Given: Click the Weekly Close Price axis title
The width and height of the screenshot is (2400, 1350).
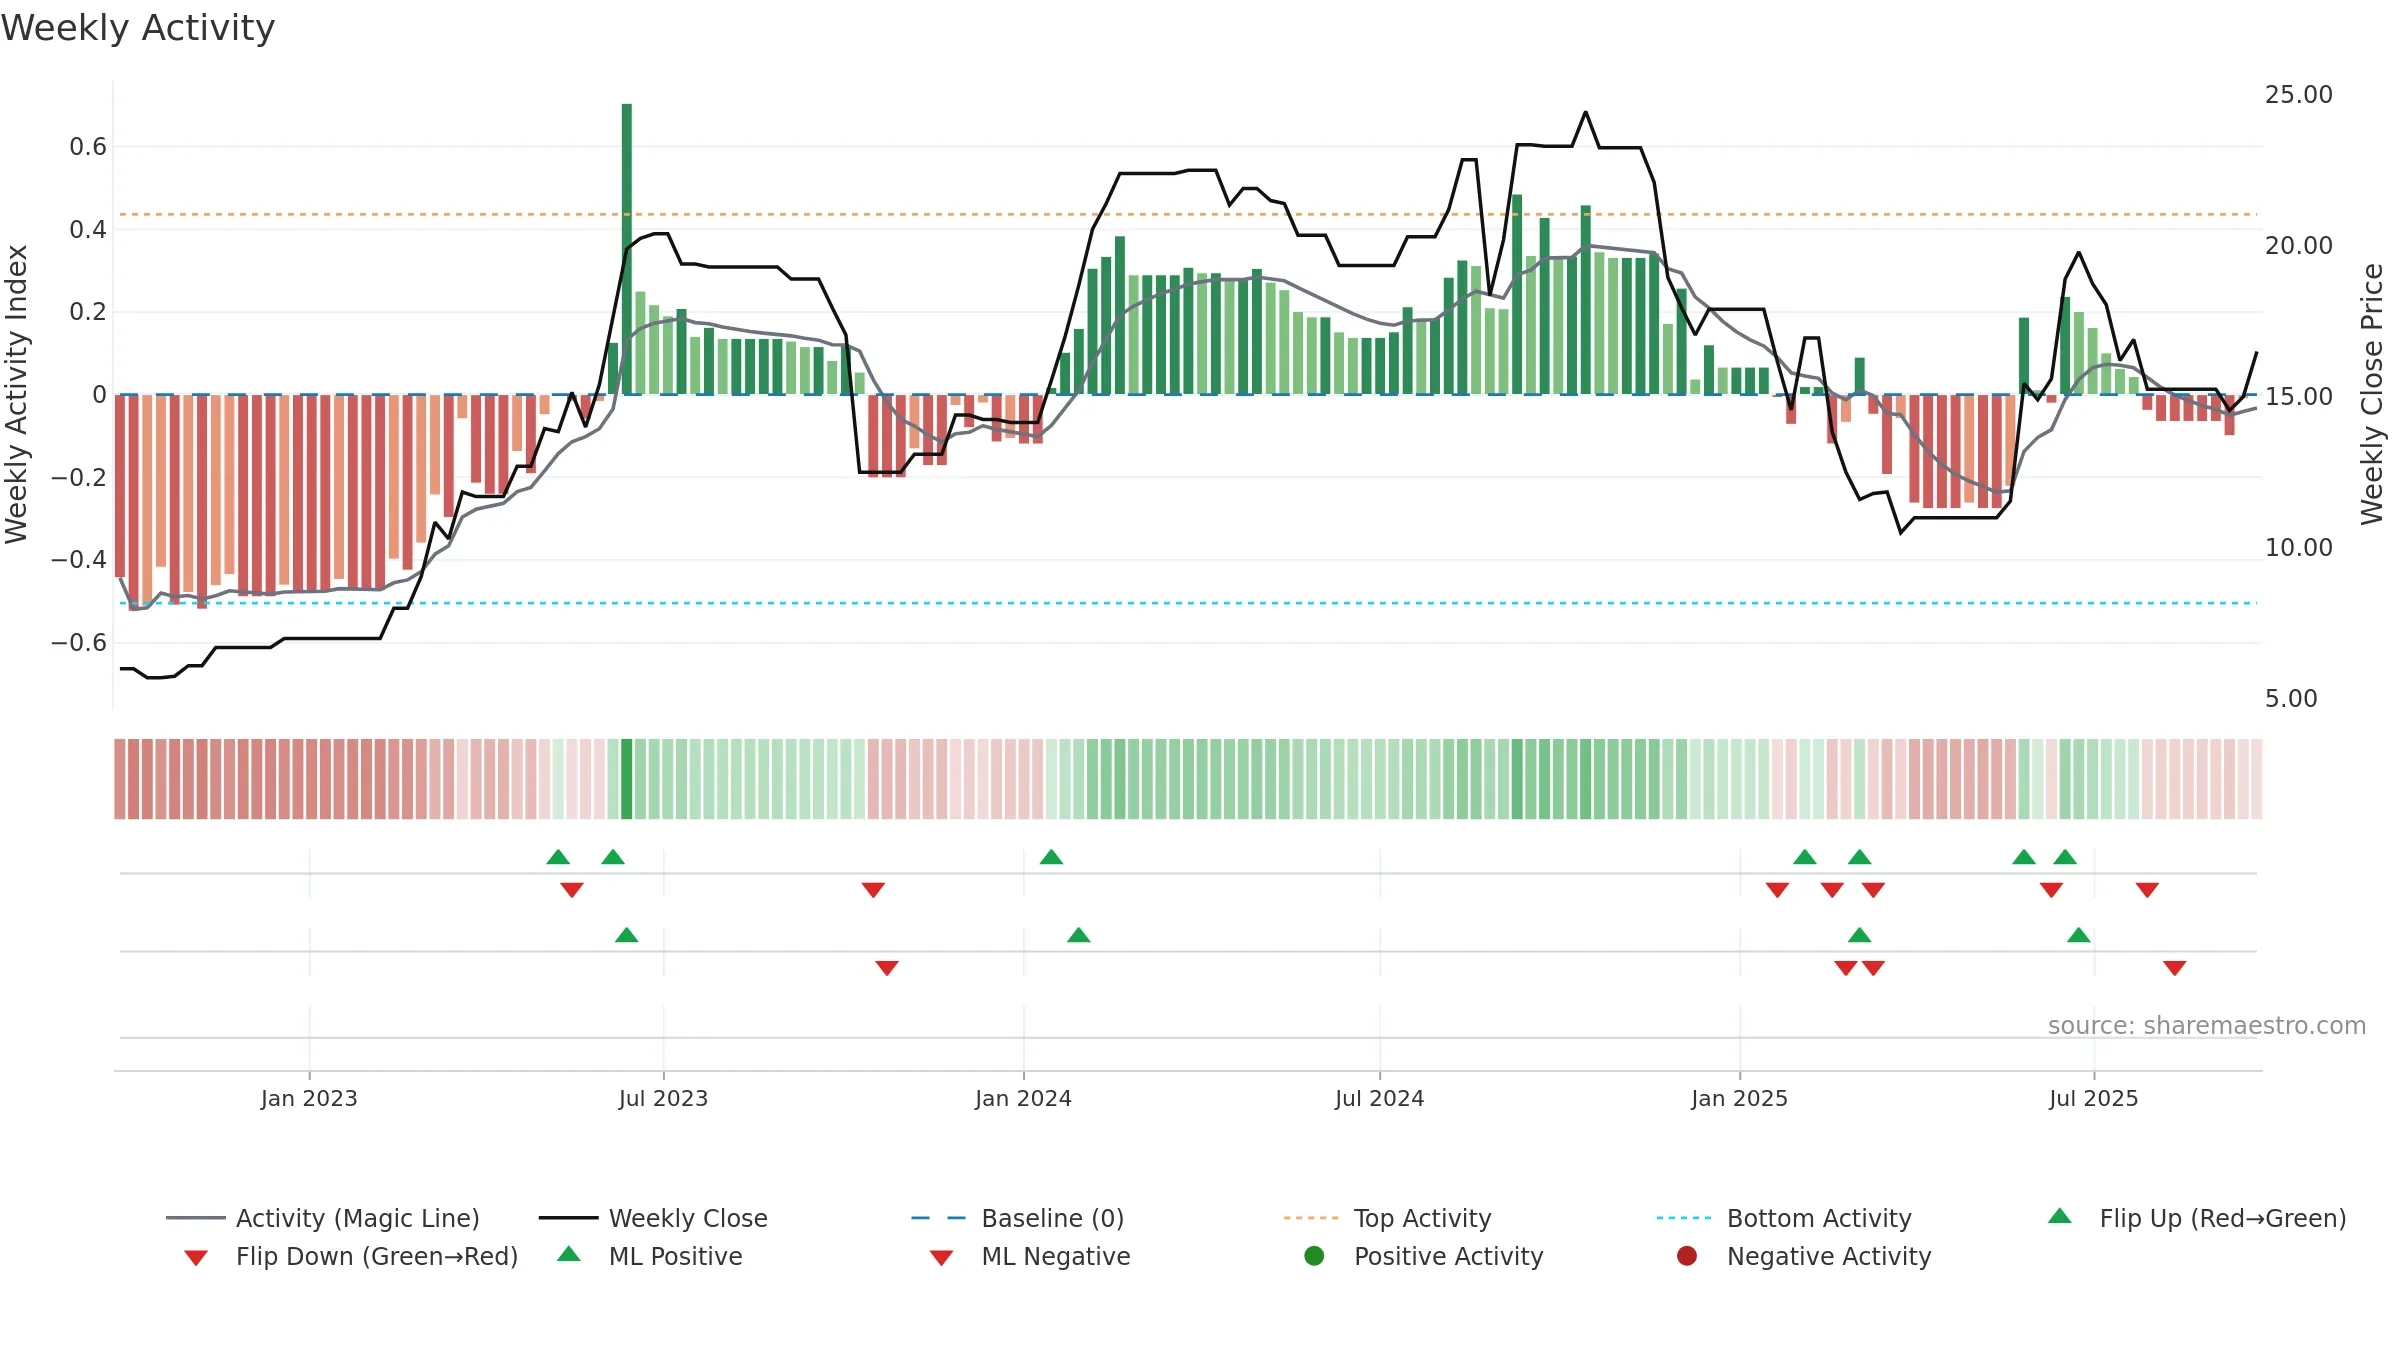Looking at the screenshot, I should pyautogui.click(x=2372, y=394).
